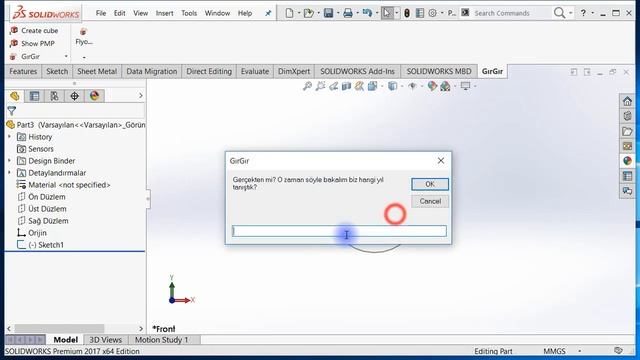Open SOLIDWORKS Resources home icon in task pane
This screenshot has height=360, width=640.
coord(627,101)
